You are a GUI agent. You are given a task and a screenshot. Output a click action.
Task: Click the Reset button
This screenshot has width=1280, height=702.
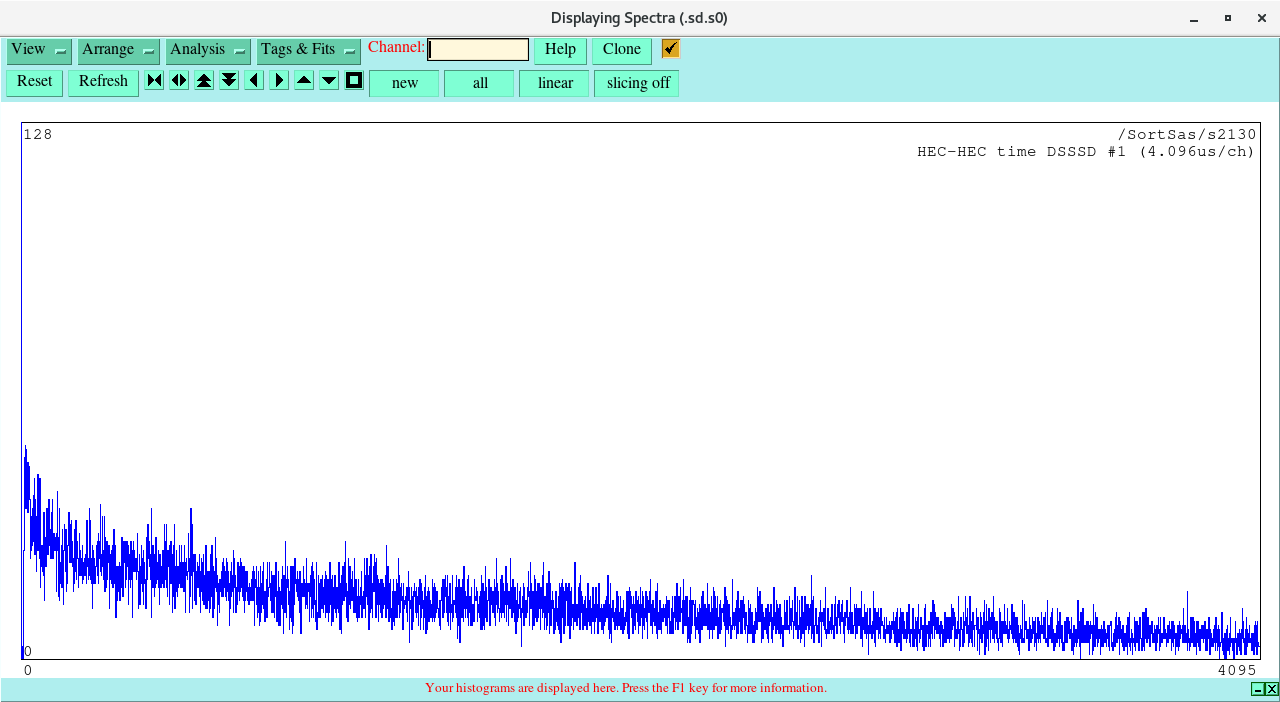35,82
